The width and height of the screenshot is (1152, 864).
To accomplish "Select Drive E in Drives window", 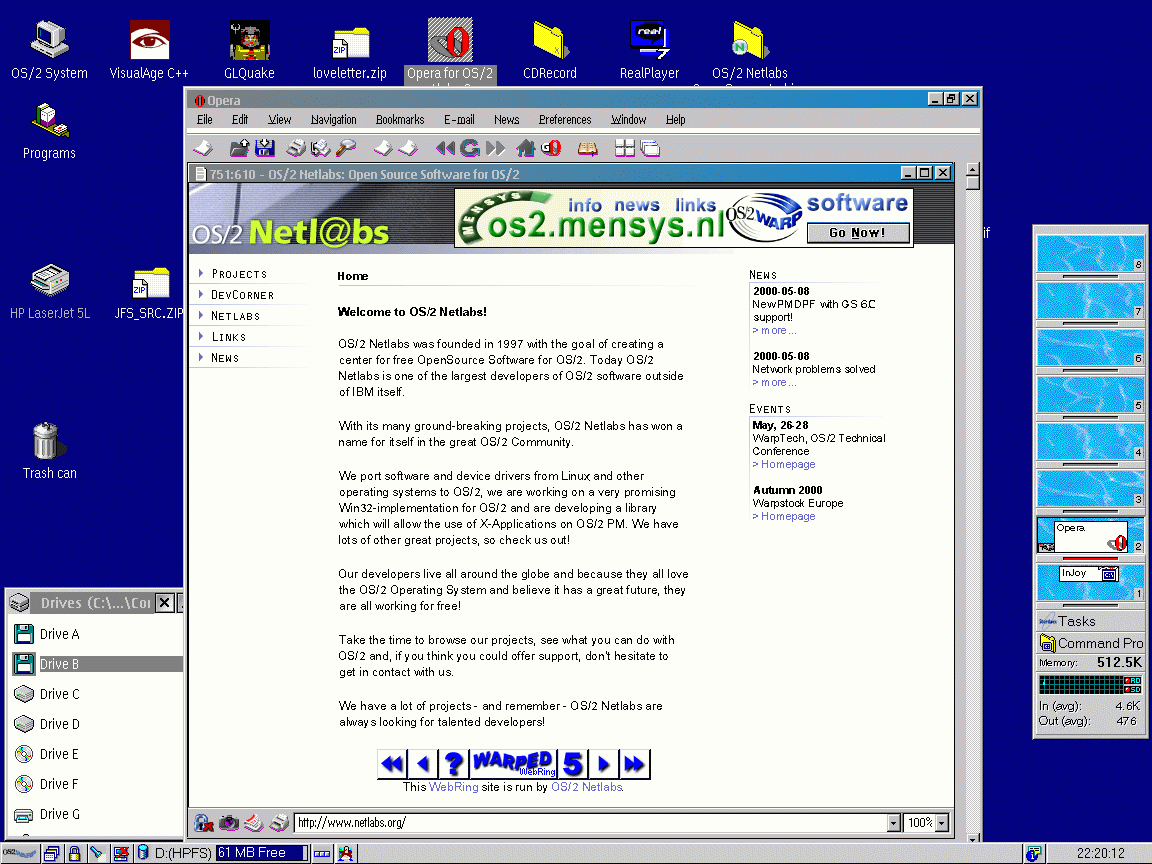I will tap(60, 755).
